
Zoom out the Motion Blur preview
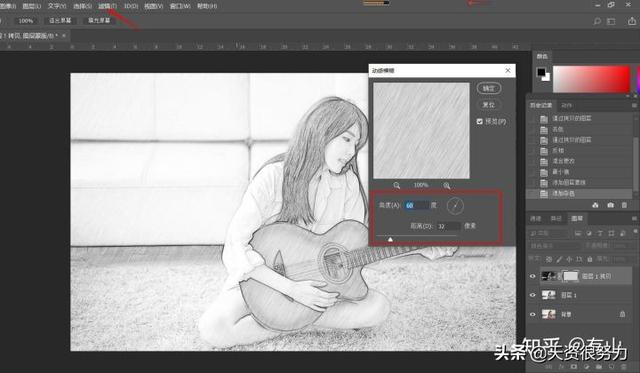coord(396,186)
